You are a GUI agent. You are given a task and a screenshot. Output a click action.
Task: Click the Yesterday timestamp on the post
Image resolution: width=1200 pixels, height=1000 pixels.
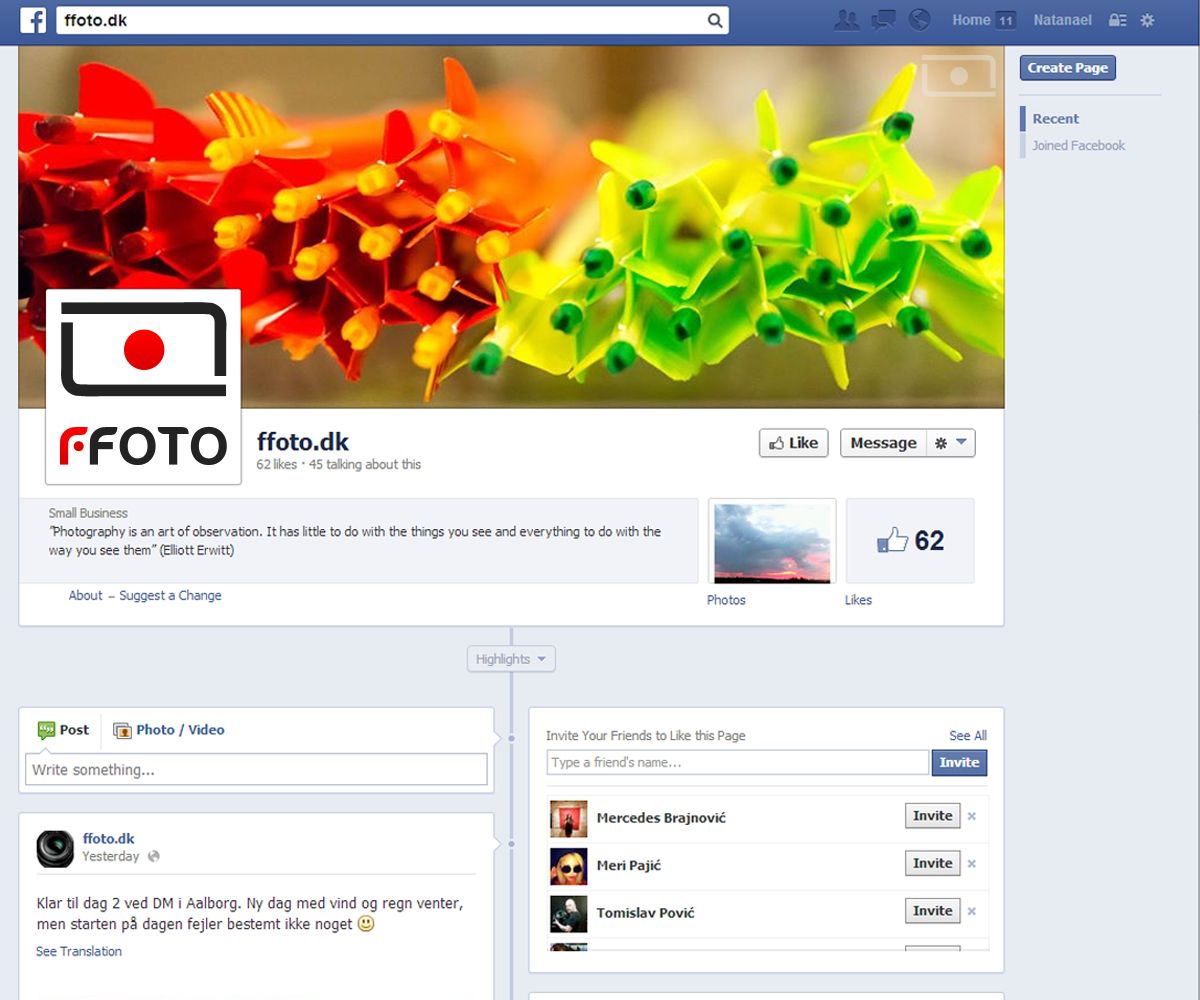click(111, 857)
